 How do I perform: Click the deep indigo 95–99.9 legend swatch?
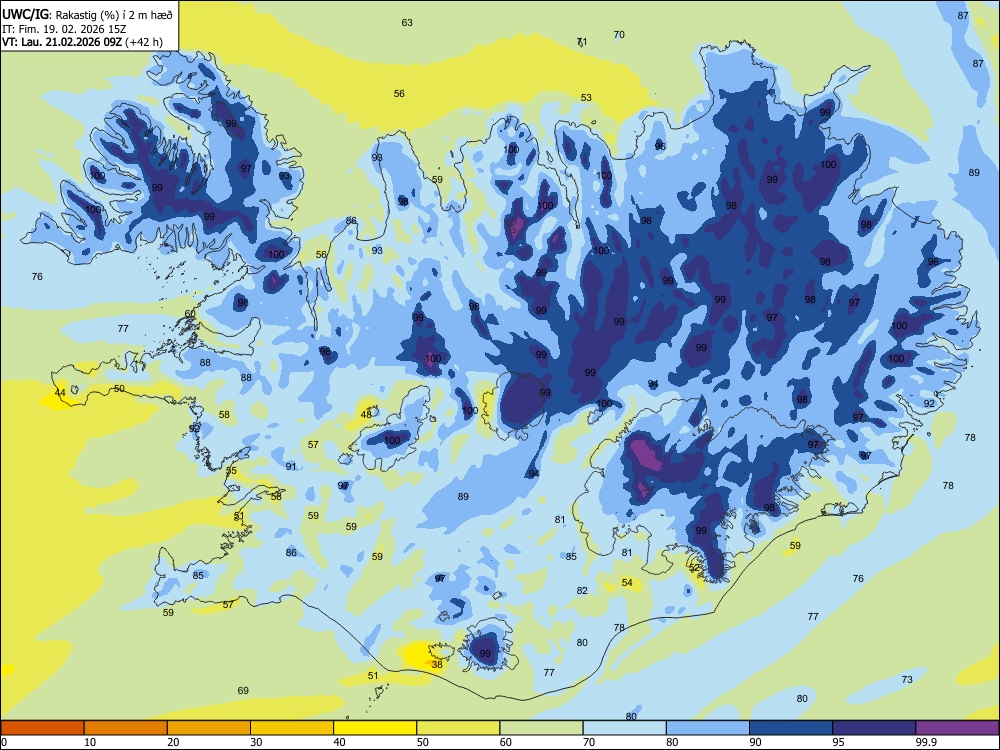pos(874,728)
